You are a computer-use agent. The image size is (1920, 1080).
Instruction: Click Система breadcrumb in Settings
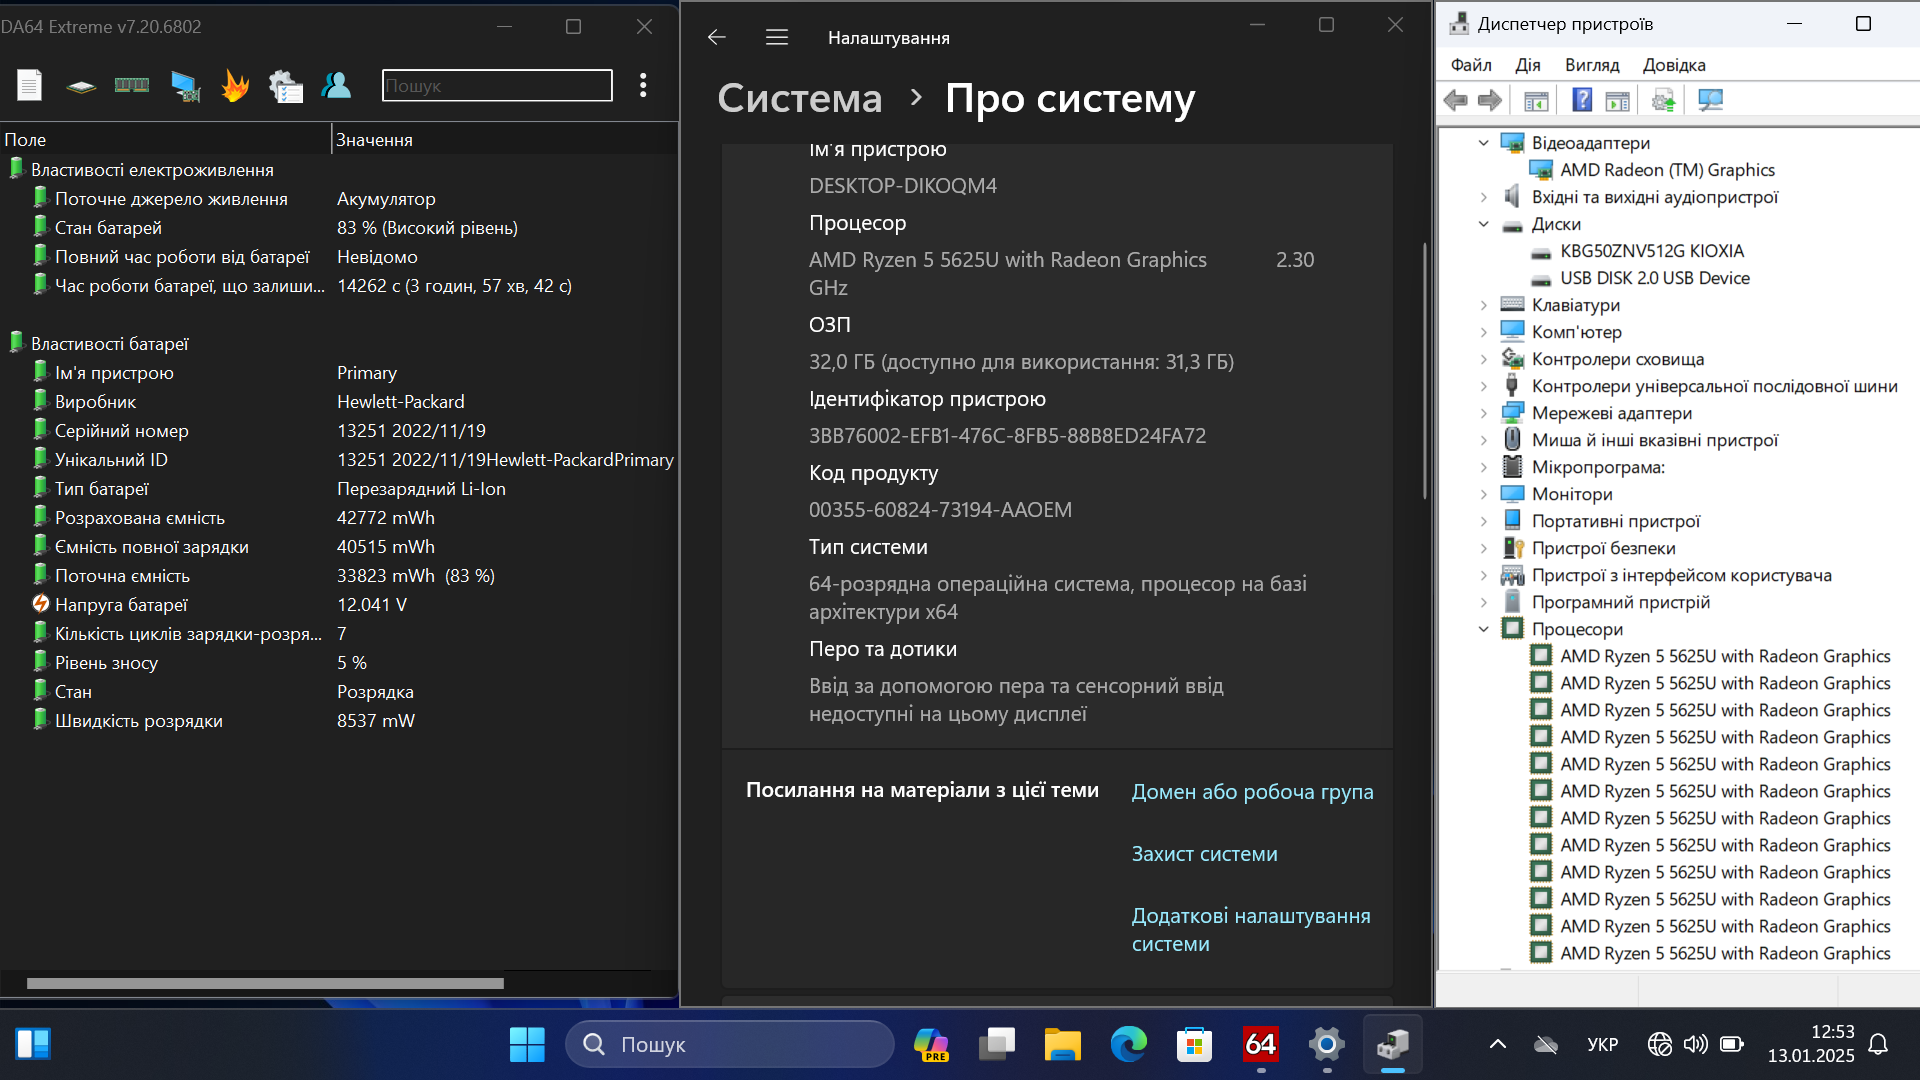pyautogui.click(x=799, y=98)
